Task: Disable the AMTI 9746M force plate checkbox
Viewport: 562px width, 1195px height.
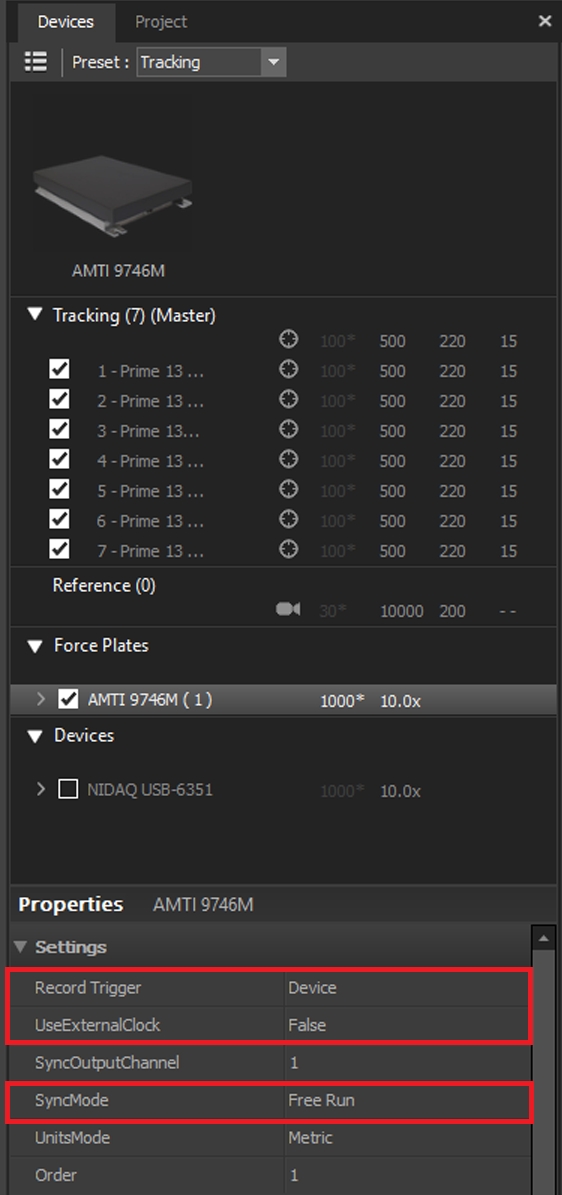Action: pos(69,699)
